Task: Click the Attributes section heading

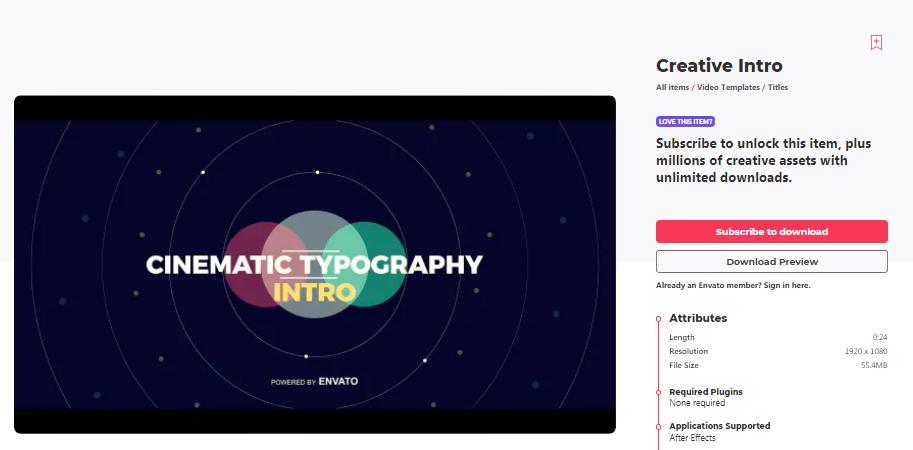Action: coord(698,318)
